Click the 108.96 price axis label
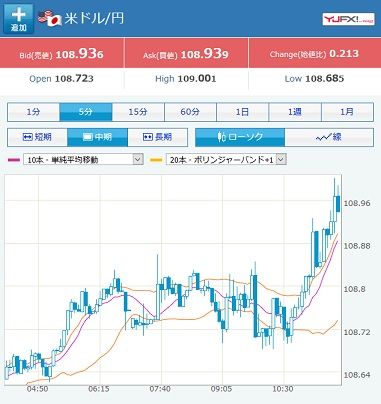 (357, 203)
